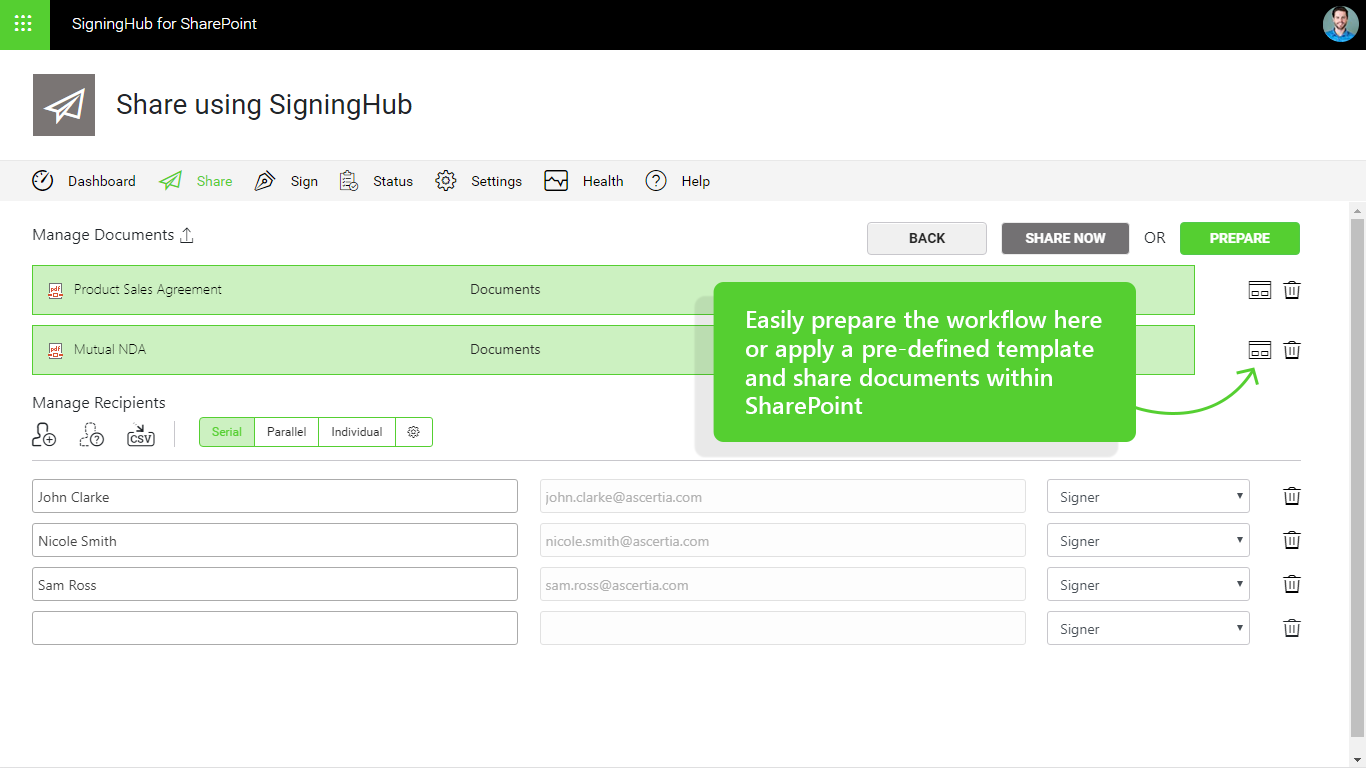Image resolution: width=1366 pixels, height=768 pixels.
Task: Open the user profile avatar
Action: (1340, 24)
